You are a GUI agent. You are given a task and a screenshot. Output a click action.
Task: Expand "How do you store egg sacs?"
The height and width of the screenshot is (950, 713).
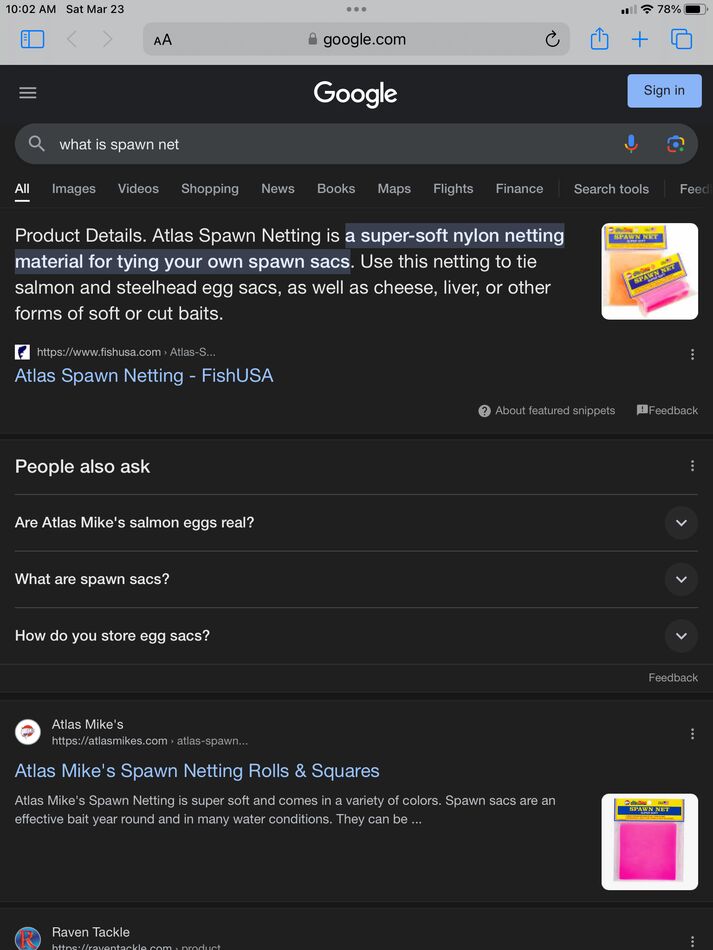pos(681,636)
